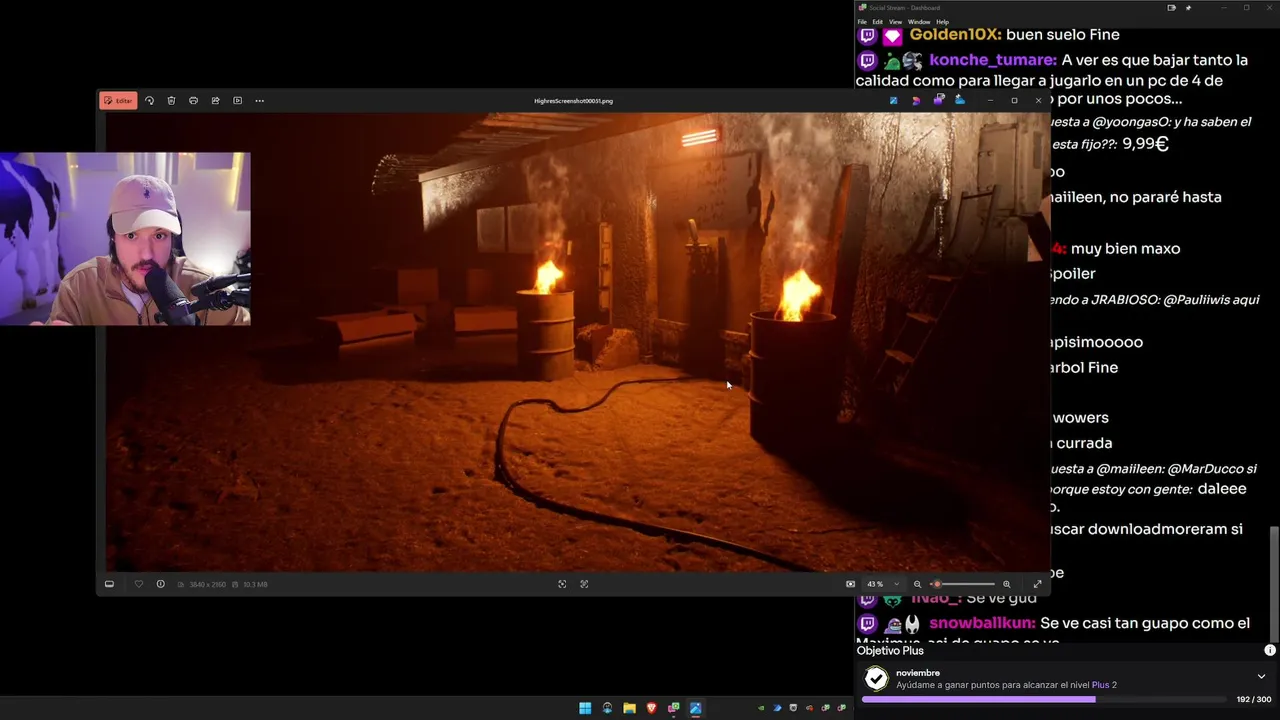Click the NVIDIA tray icon
This screenshot has height=720, width=1280.
pos(761,708)
